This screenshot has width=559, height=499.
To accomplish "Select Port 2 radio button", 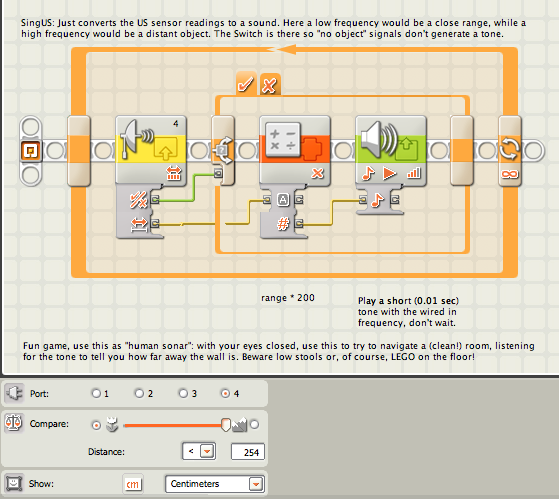I will tap(139, 393).
